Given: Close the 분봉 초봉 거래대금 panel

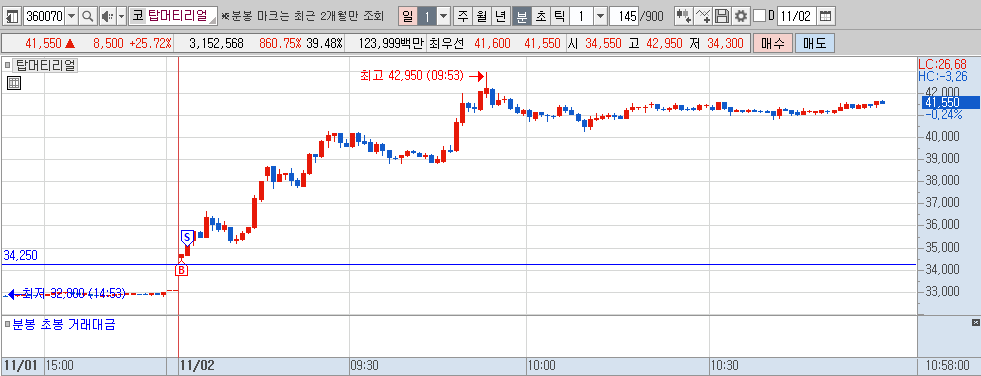Looking at the screenshot, I should pos(975,322).
